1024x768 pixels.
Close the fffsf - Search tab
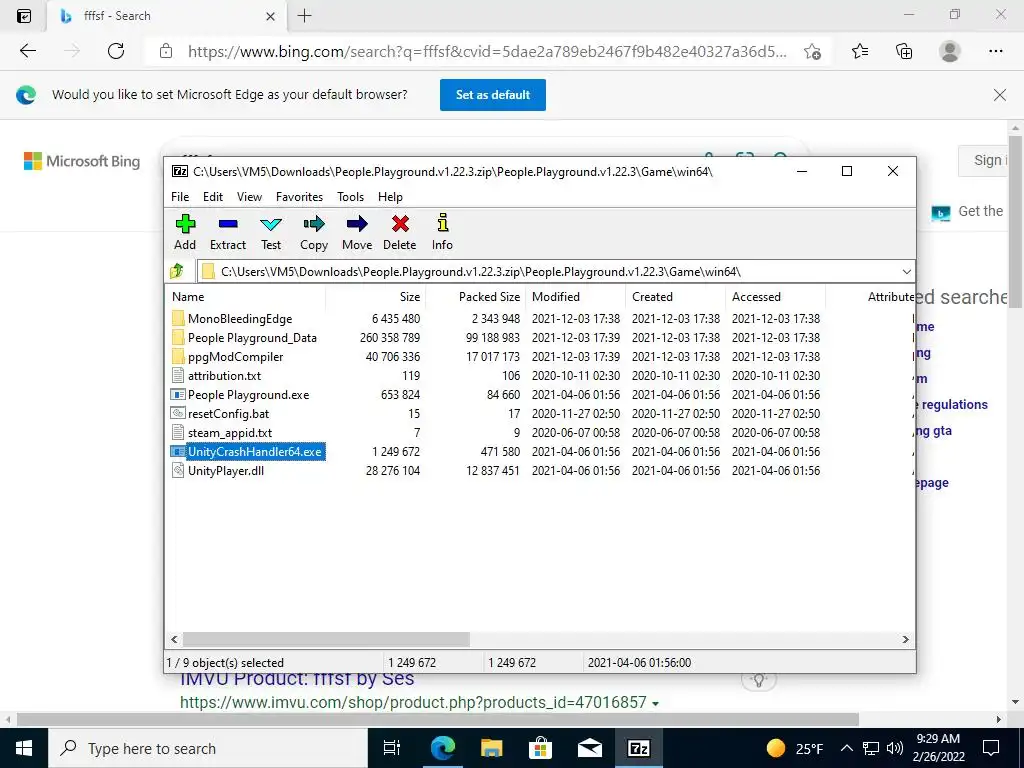click(x=270, y=16)
